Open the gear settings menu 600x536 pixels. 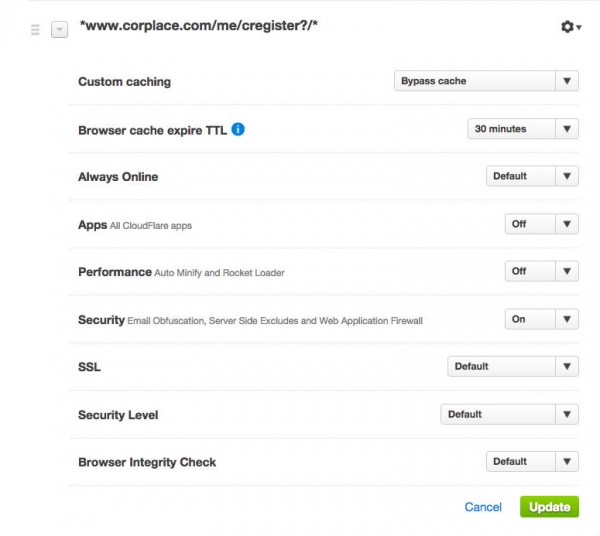click(571, 27)
